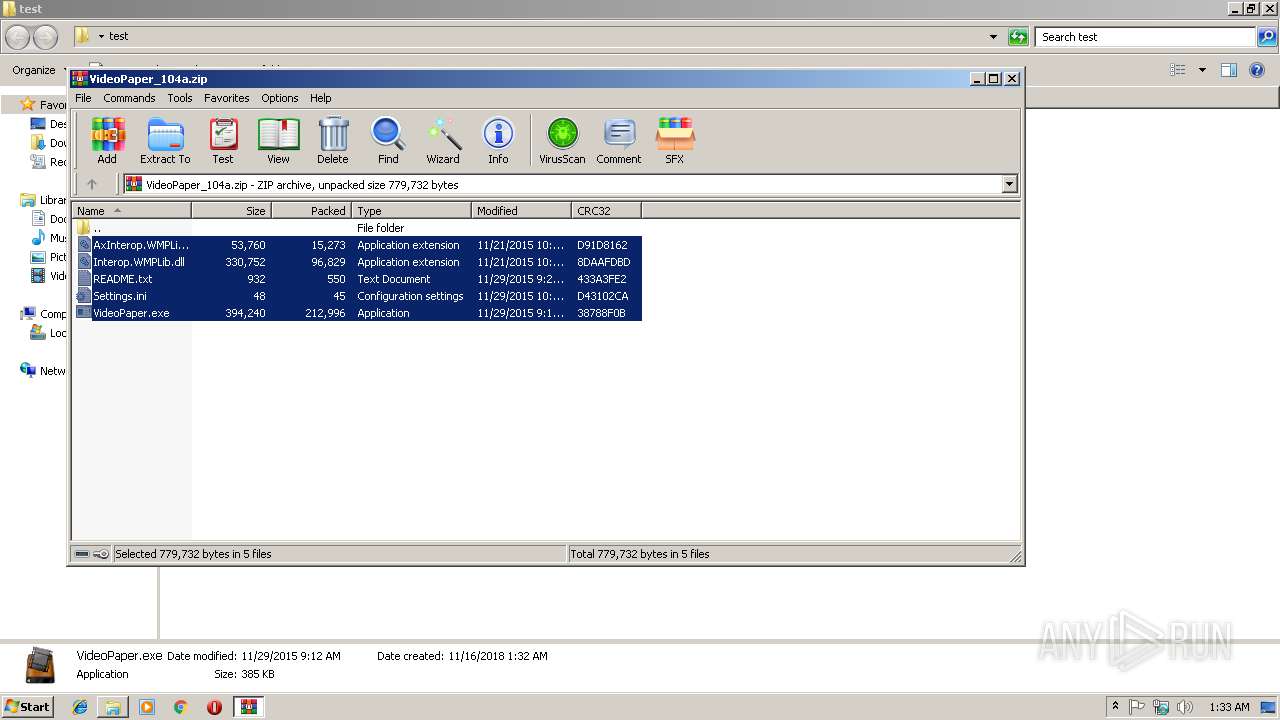The height and width of the screenshot is (720, 1280).
Task: Sort by Name column header
Action: pos(131,211)
